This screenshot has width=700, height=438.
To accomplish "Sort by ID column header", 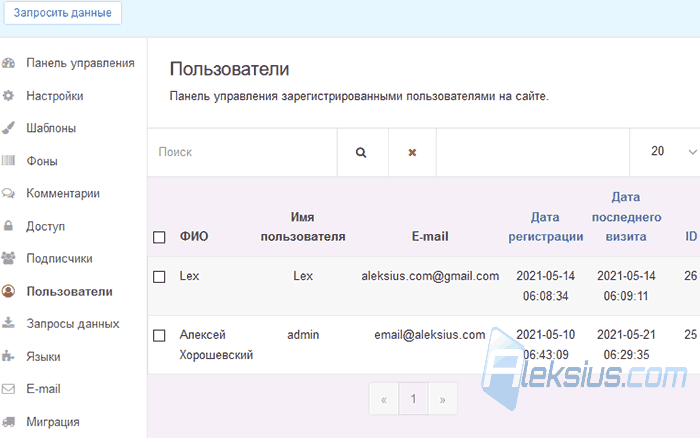I will tap(691, 236).
